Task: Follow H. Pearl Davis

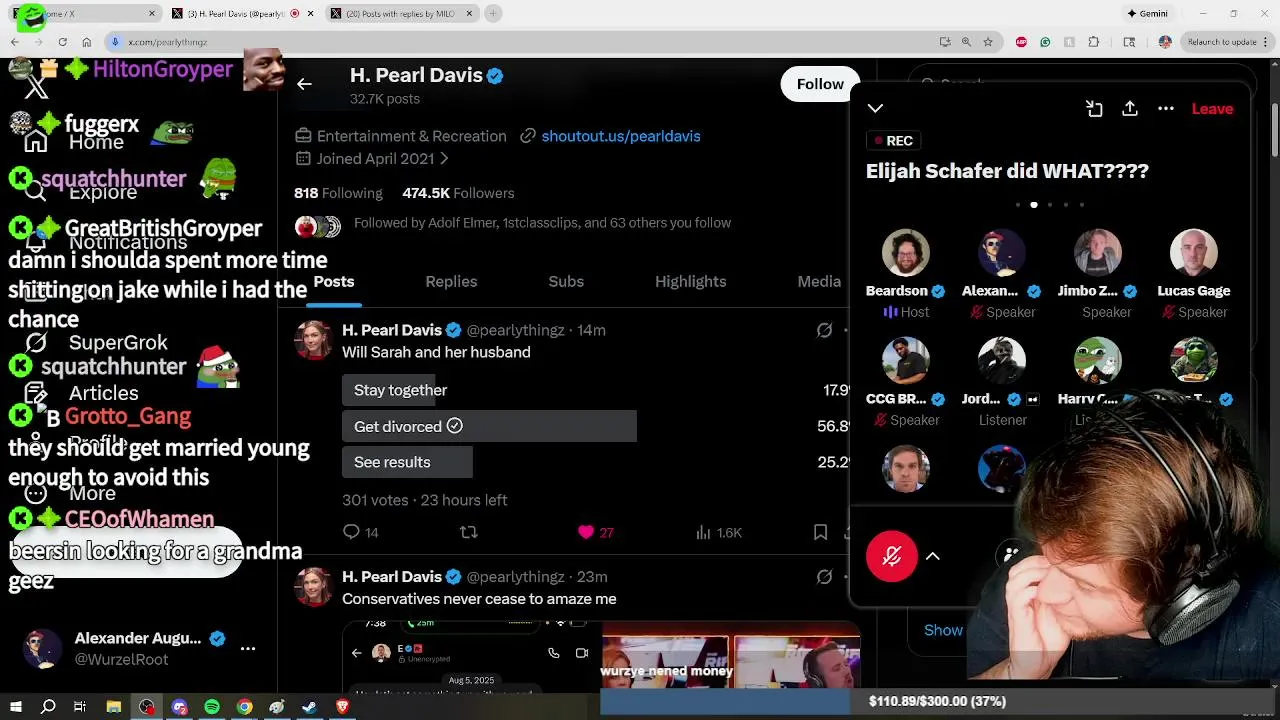Action: (820, 84)
